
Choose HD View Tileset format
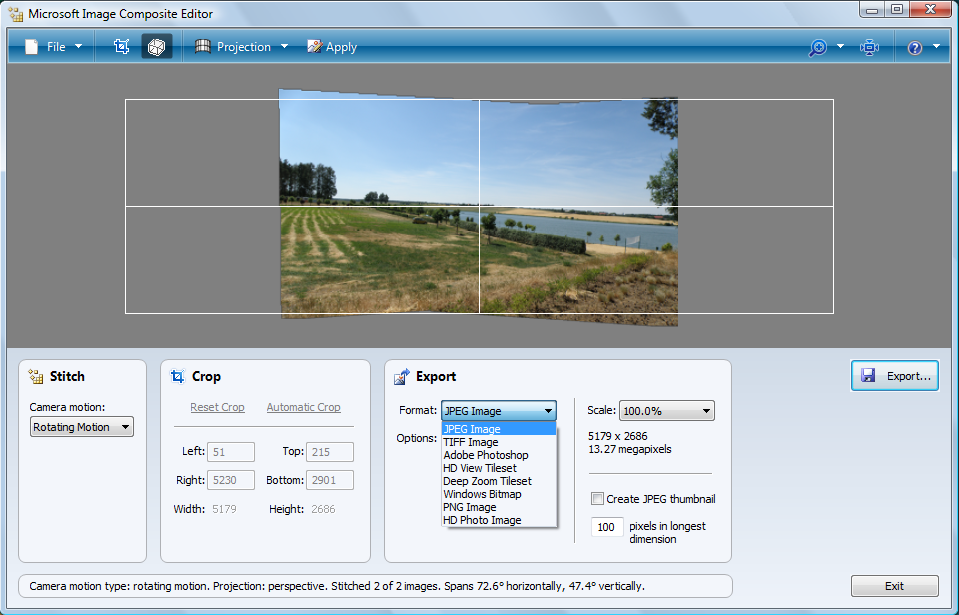[x=498, y=468]
